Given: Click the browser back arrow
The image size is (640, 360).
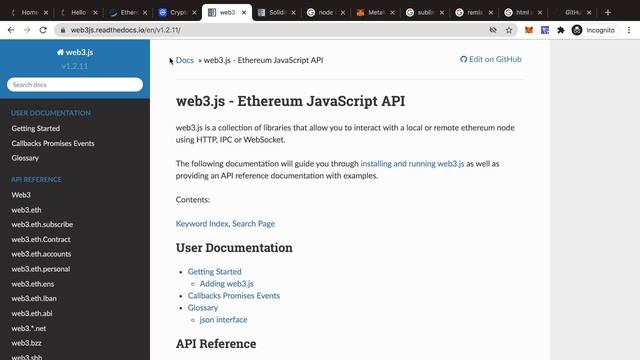Looking at the screenshot, I should tap(11, 30).
